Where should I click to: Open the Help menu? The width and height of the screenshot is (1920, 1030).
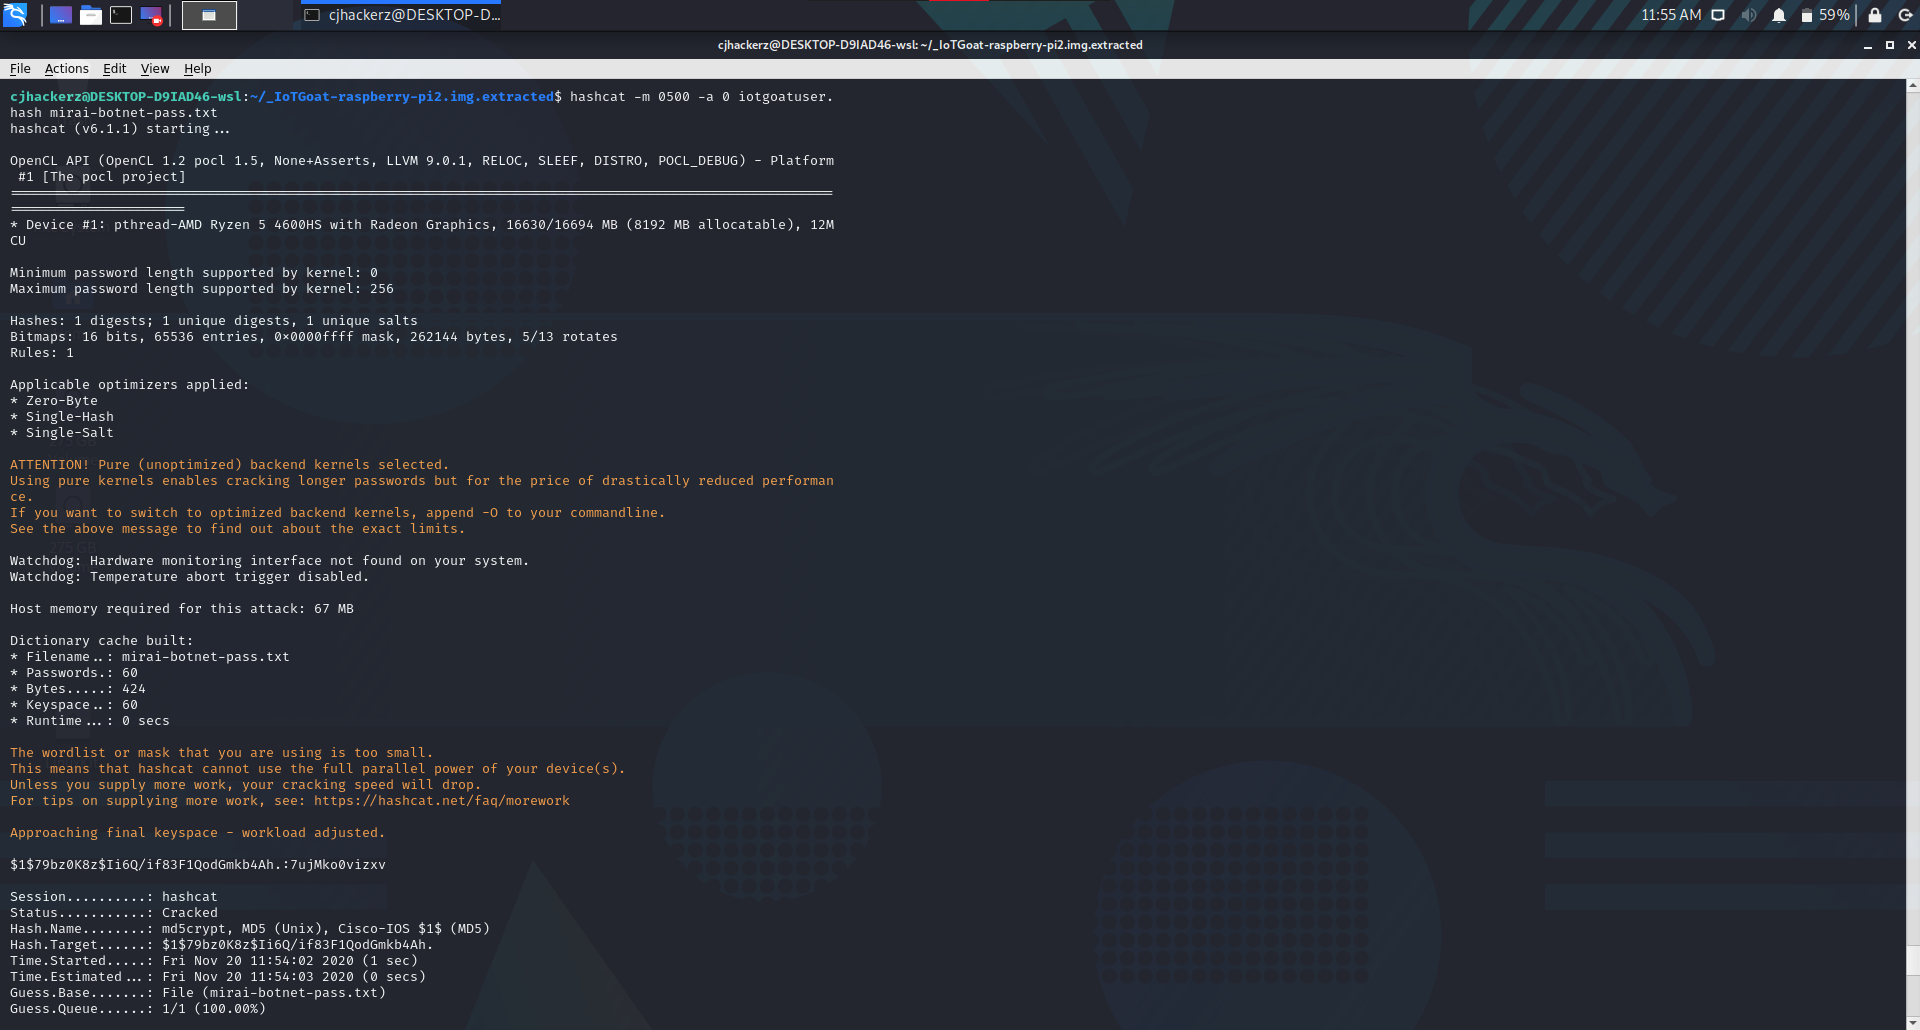coord(197,68)
